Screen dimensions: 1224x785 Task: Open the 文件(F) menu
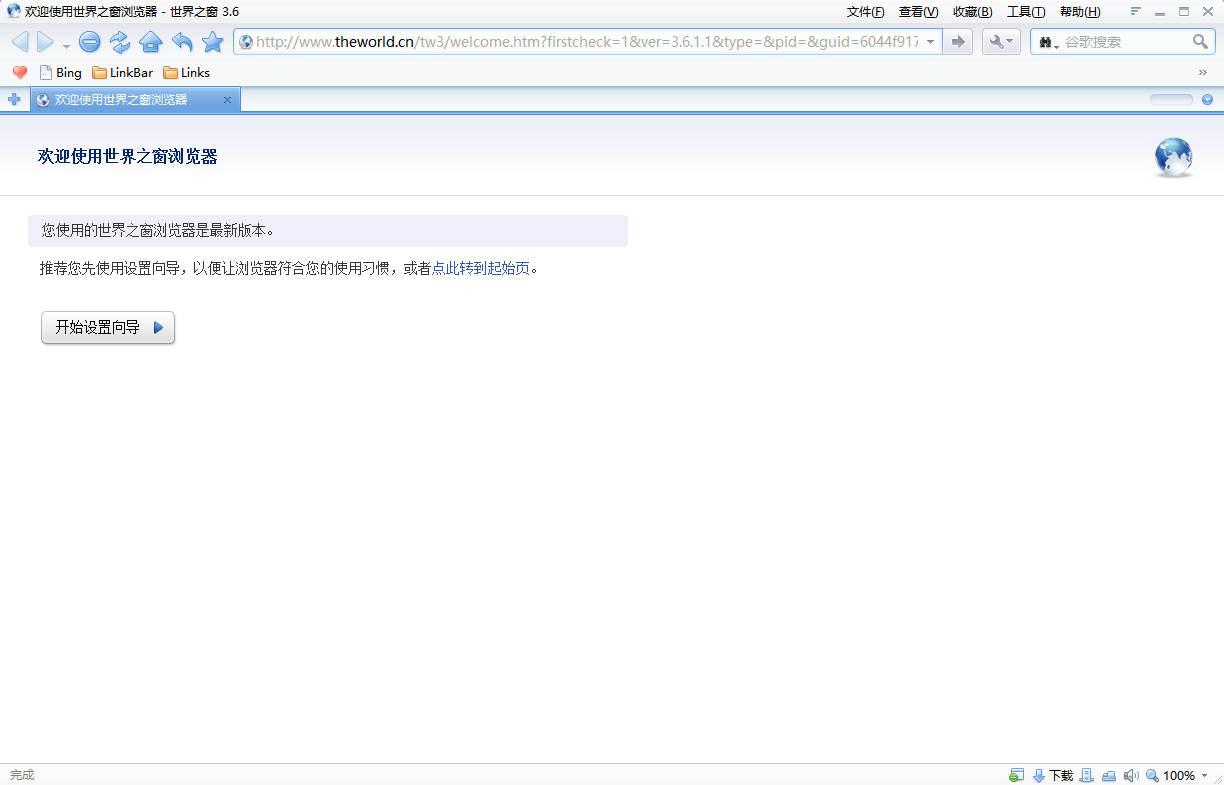click(x=866, y=12)
